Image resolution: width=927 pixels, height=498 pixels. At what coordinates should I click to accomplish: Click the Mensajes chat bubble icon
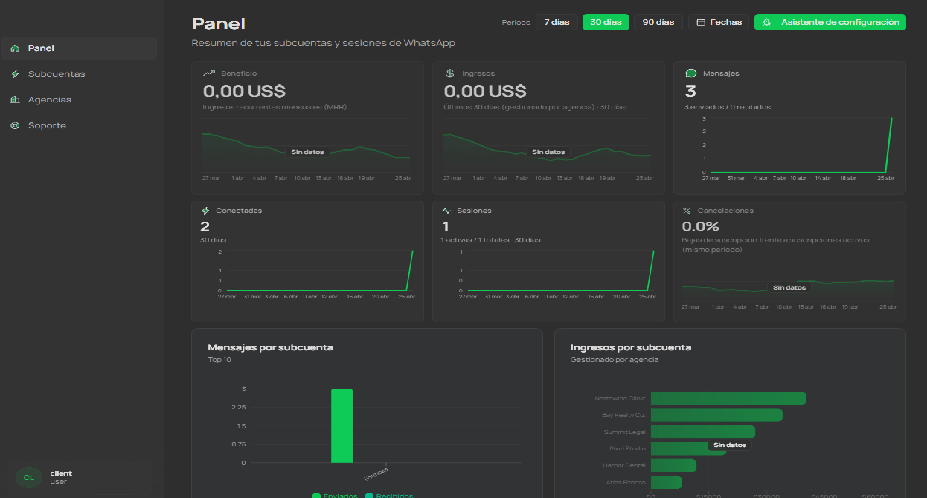pos(691,73)
